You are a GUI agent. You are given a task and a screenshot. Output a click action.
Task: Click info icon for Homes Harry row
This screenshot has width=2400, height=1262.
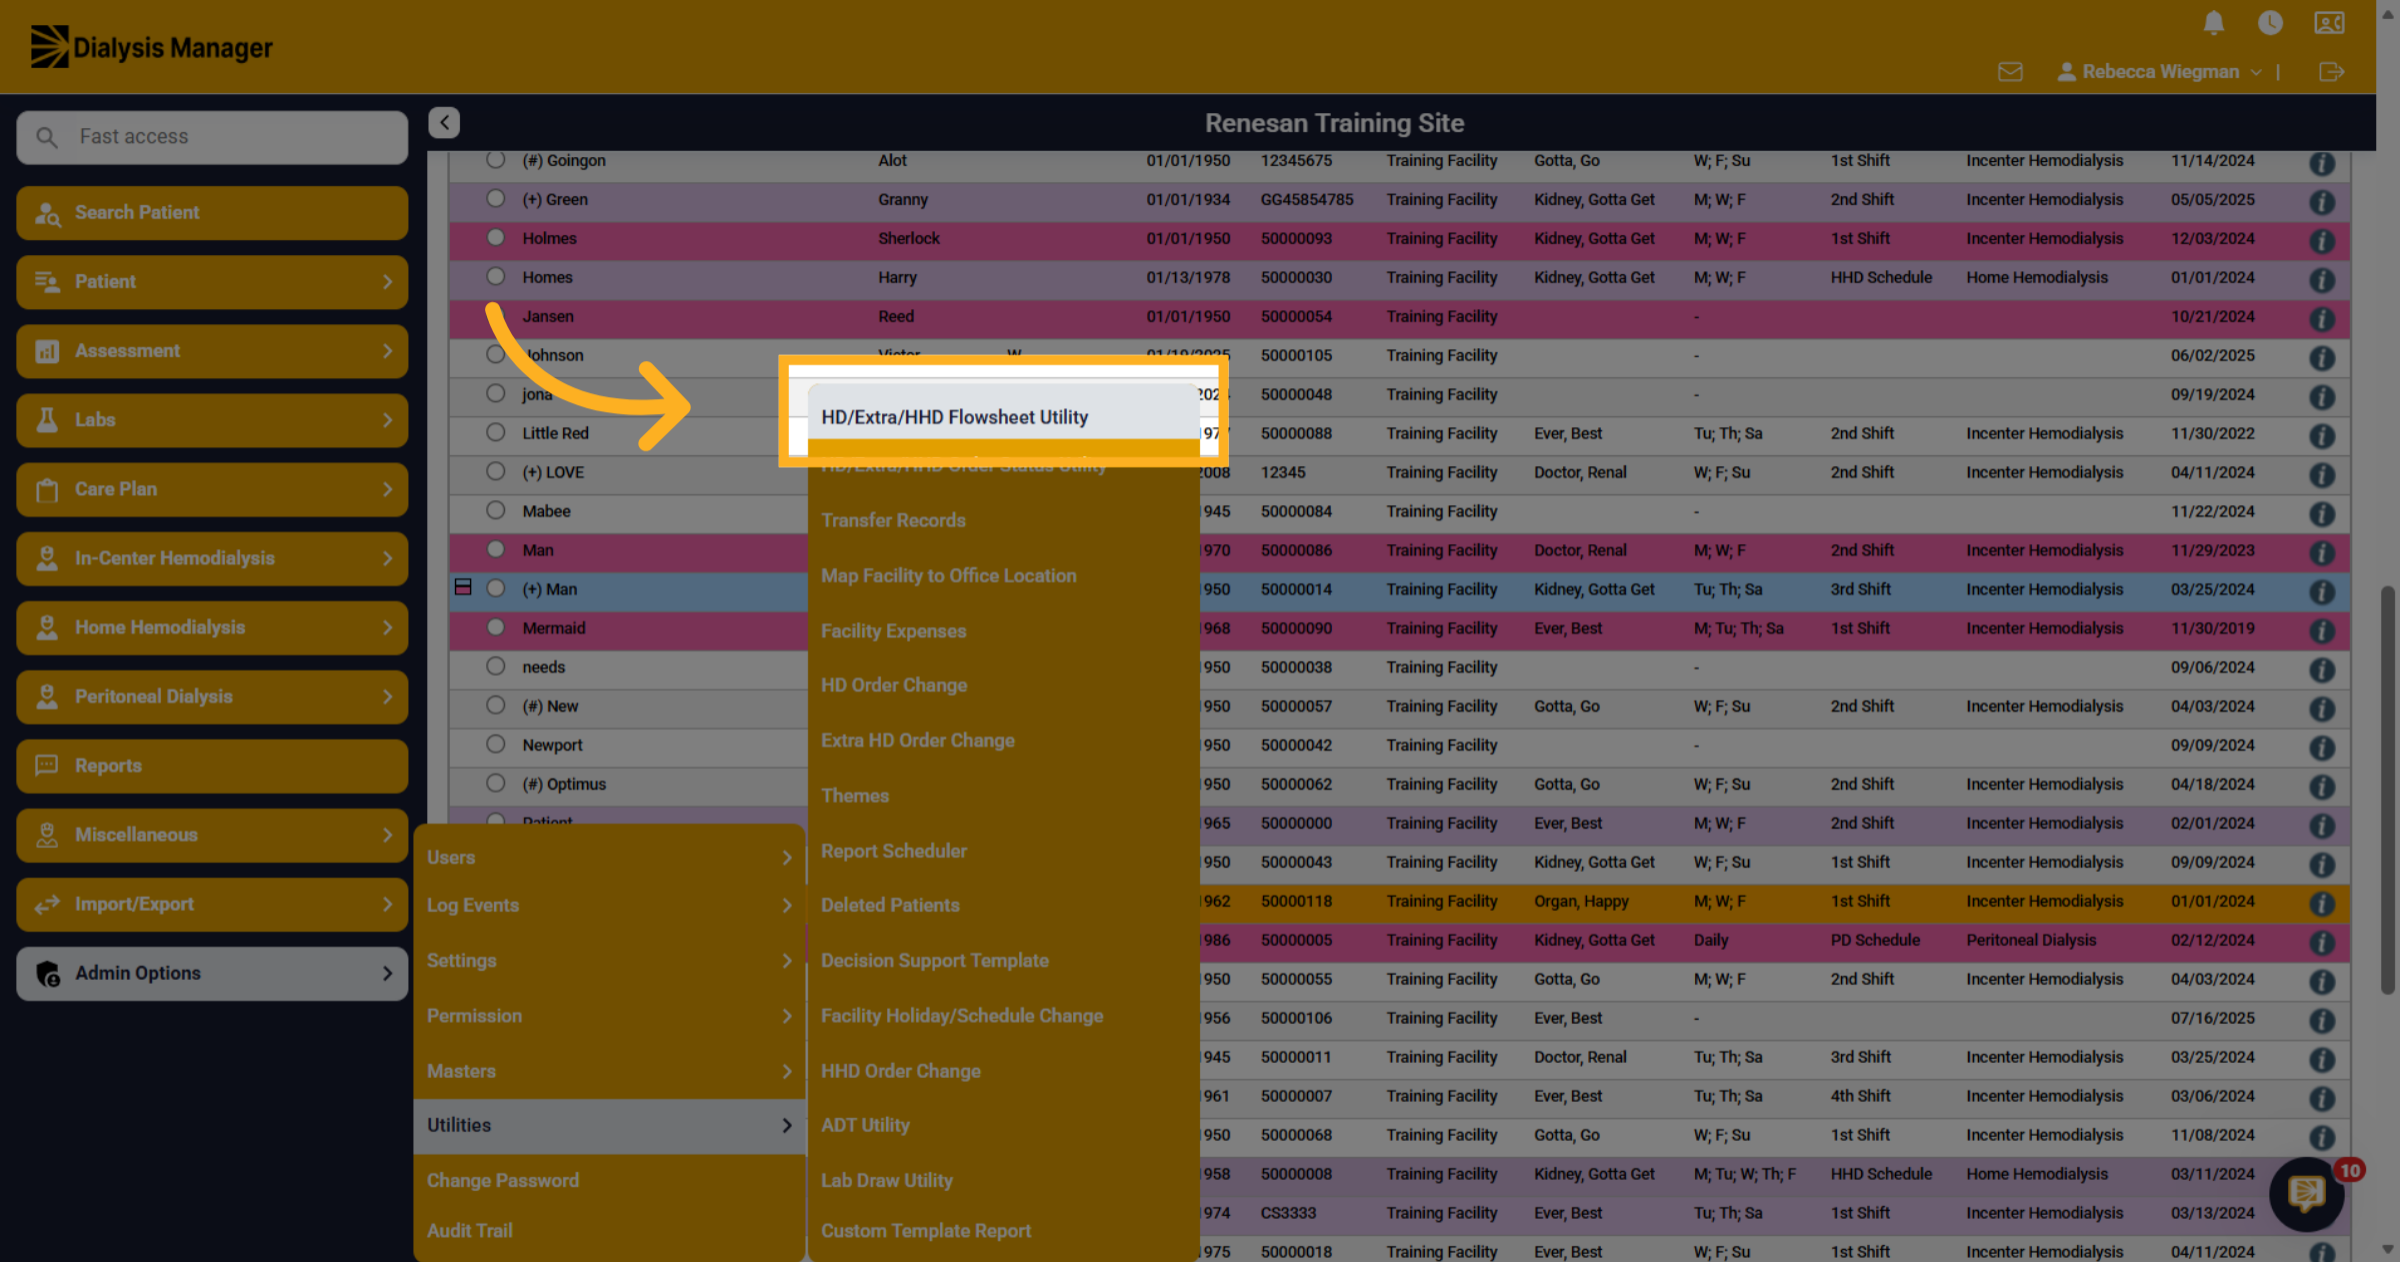click(x=2322, y=279)
